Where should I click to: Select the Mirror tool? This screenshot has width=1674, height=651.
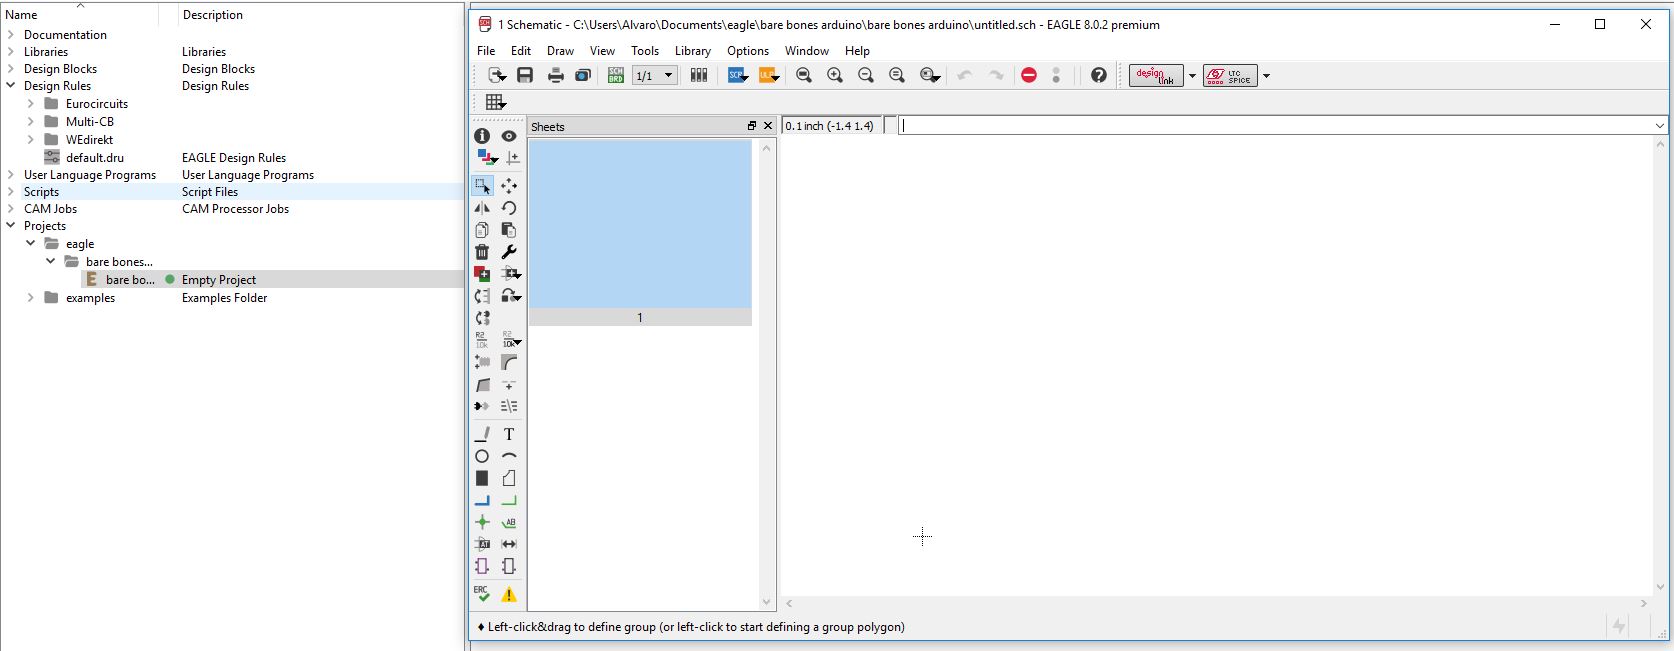482,208
